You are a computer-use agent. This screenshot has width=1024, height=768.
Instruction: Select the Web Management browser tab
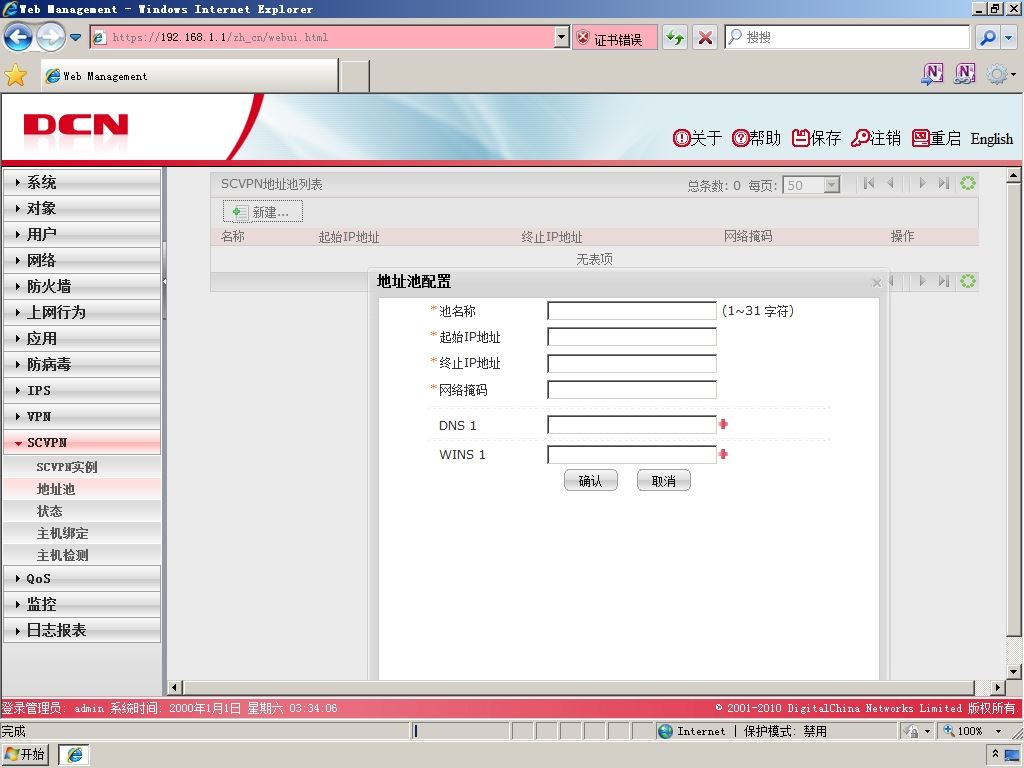tap(189, 76)
